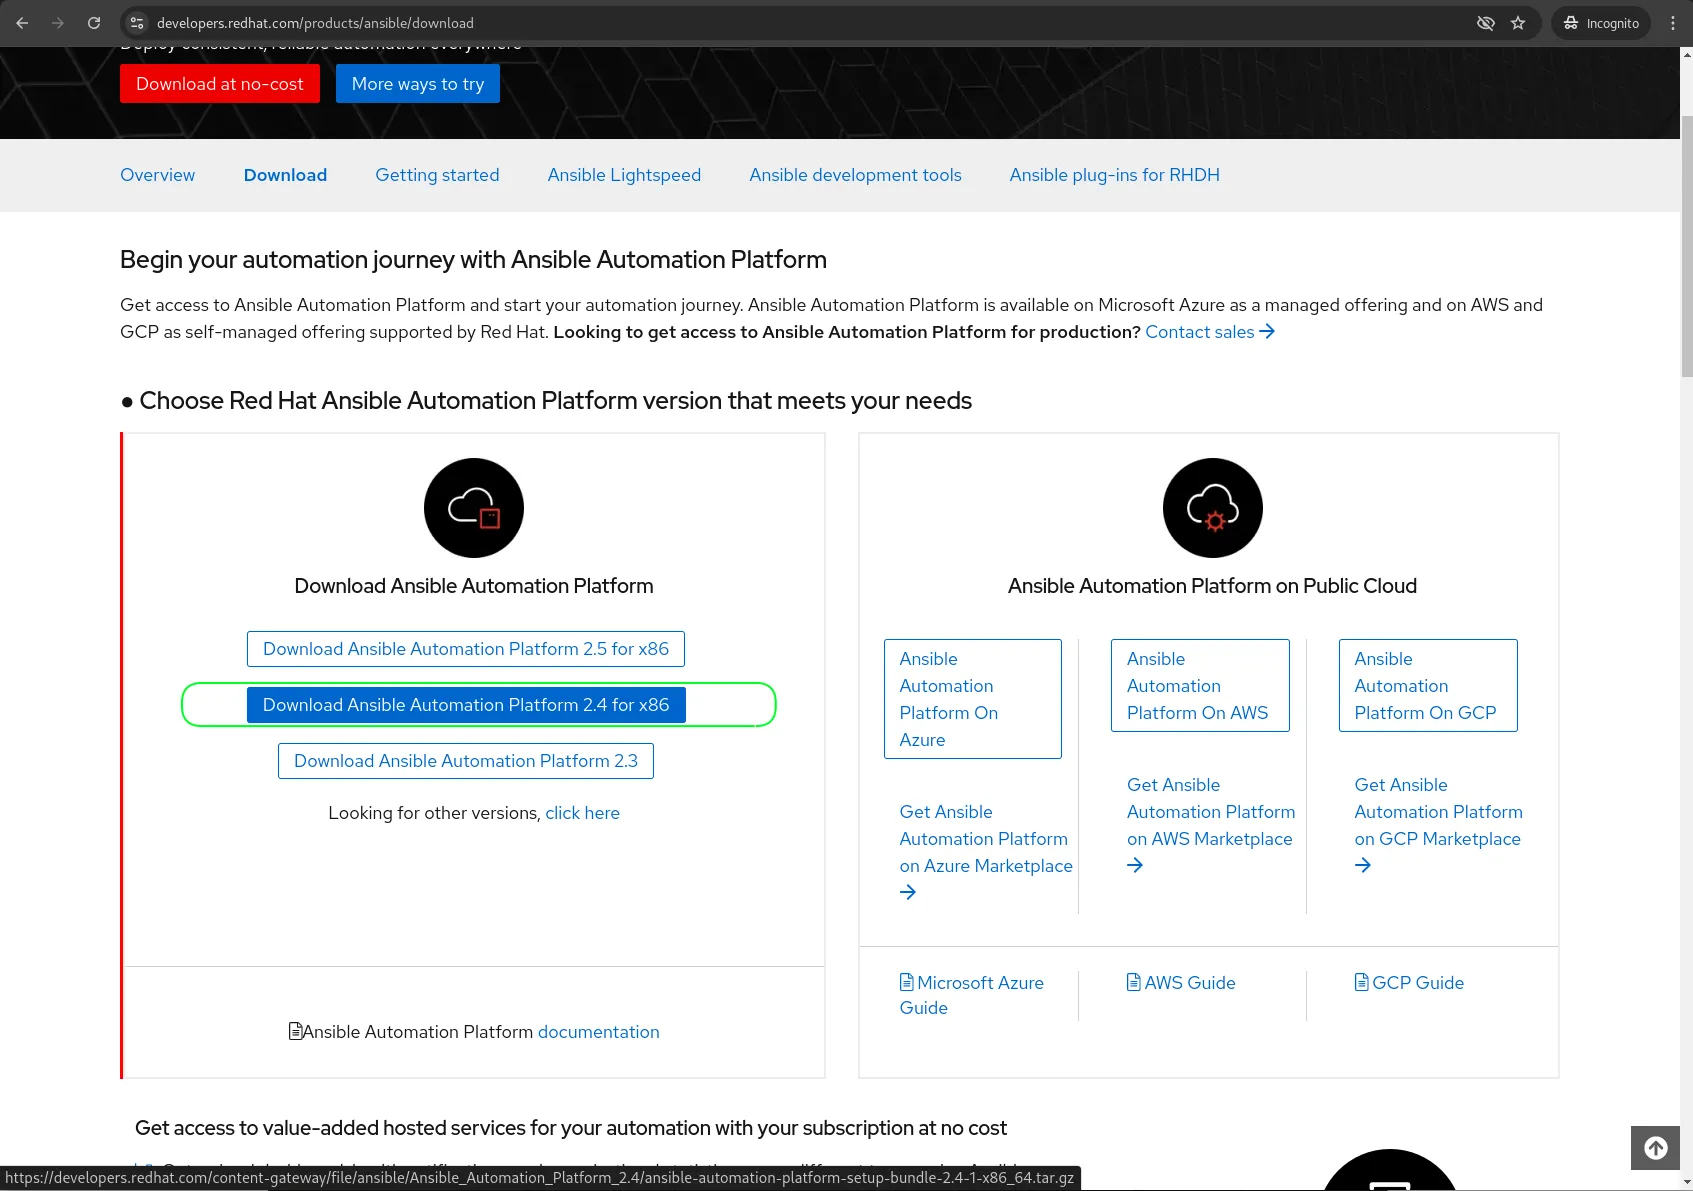Click the public cloud gear circle icon
The width and height of the screenshot is (1693, 1191).
pyautogui.click(x=1213, y=508)
